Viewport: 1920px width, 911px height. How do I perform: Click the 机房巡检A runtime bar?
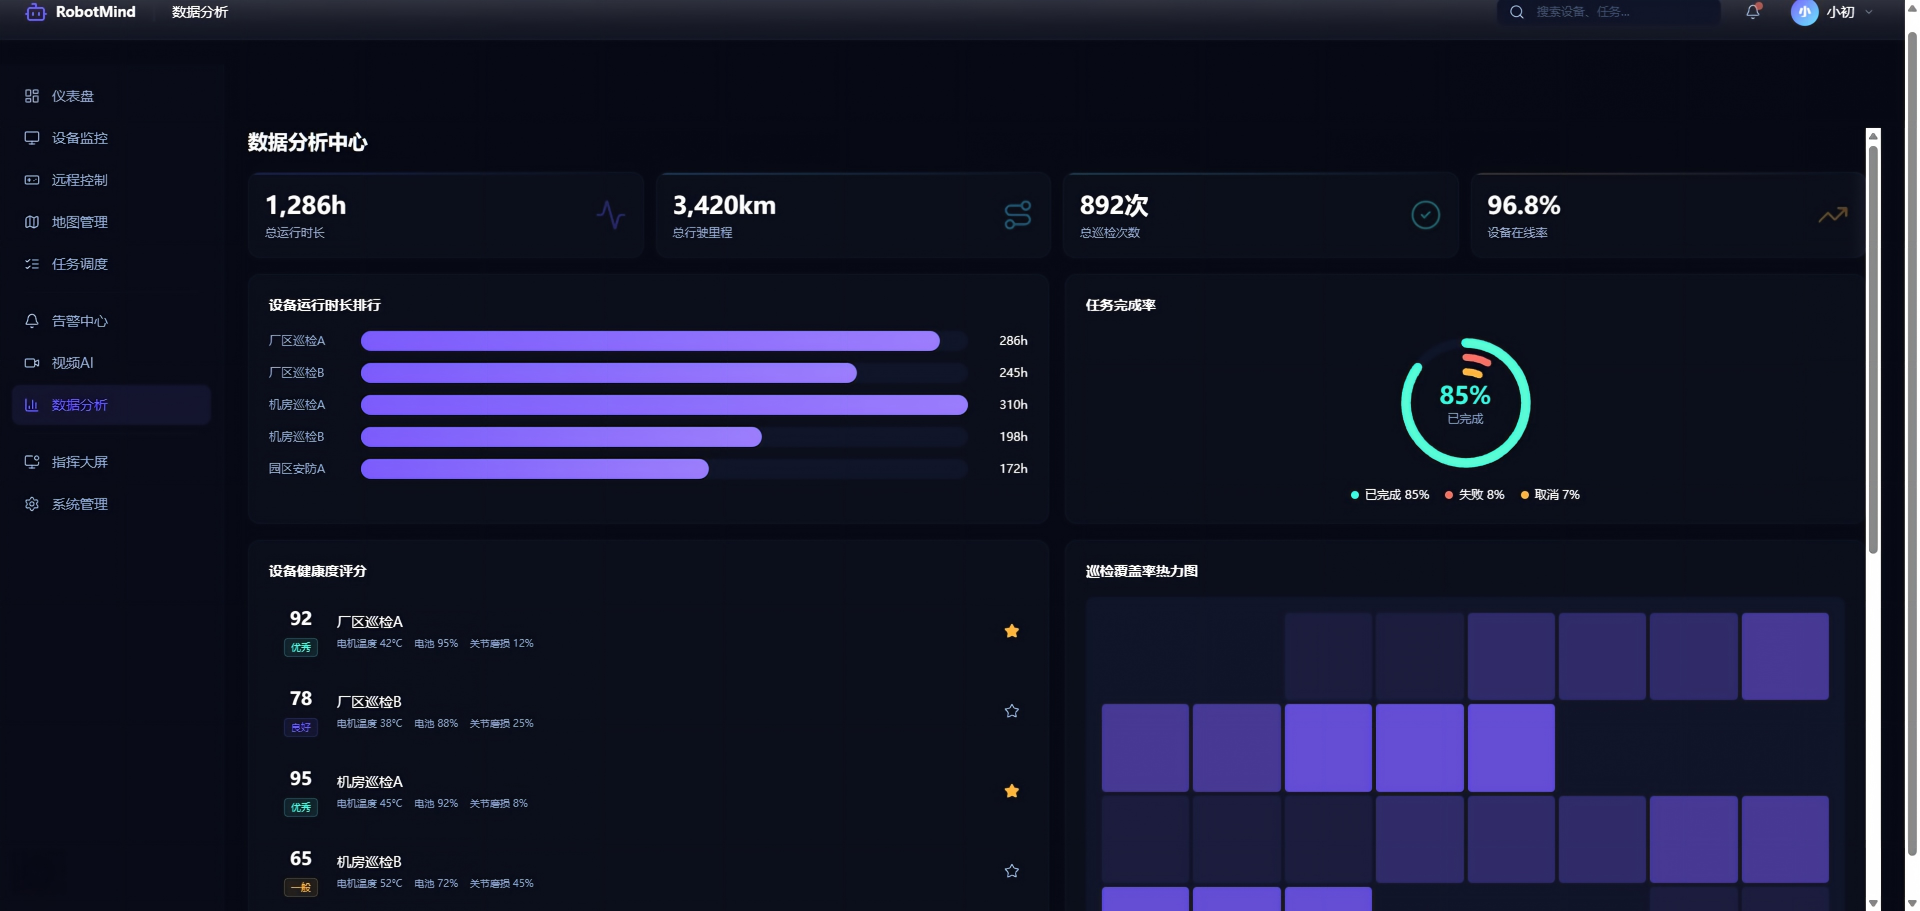pos(664,405)
